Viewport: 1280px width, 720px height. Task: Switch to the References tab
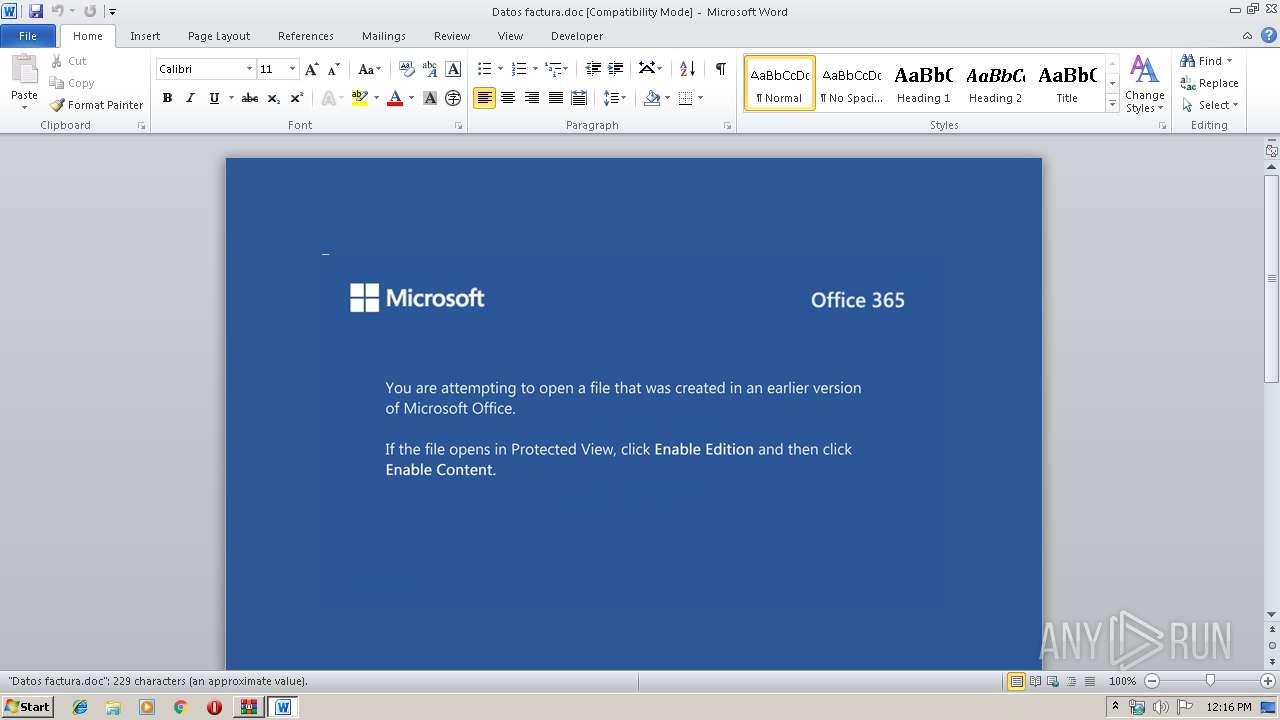[x=306, y=36]
